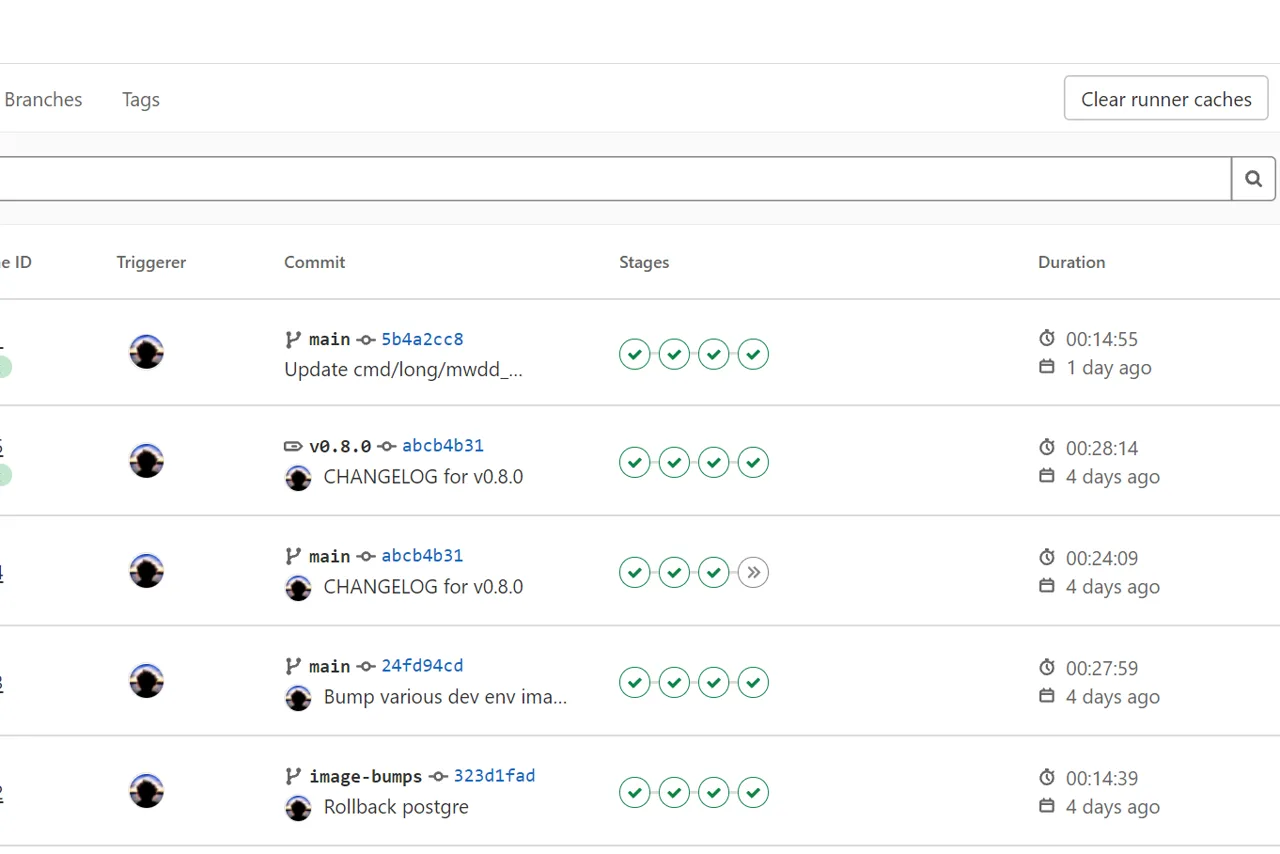Open the image-bumps branch link

(365, 776)
